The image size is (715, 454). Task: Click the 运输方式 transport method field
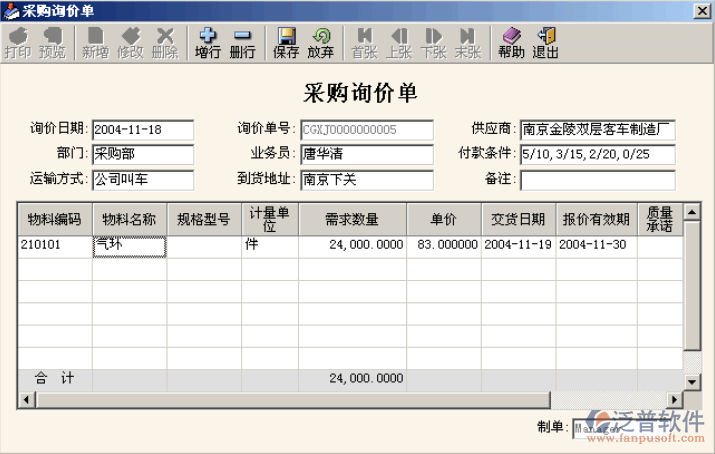pyautogui.click(x=142, y=180)
